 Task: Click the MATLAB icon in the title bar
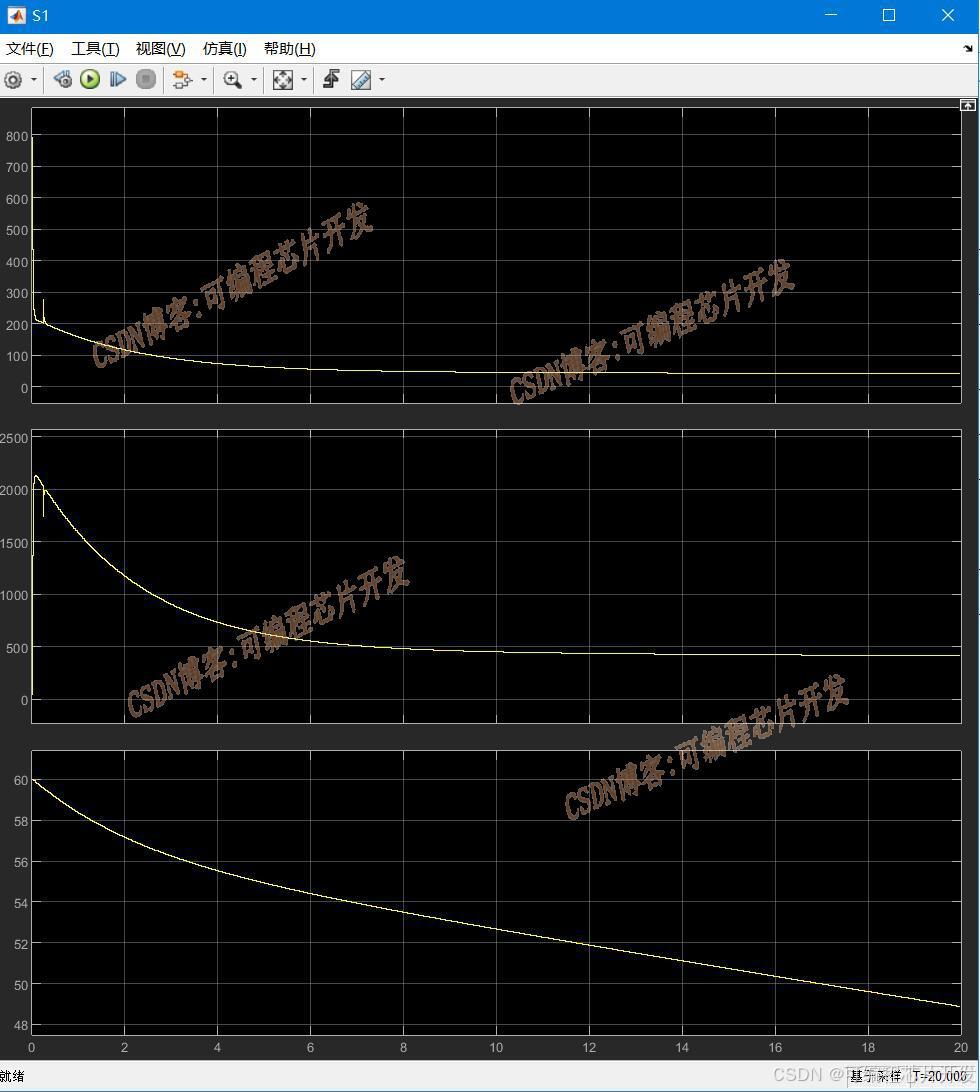16,15
